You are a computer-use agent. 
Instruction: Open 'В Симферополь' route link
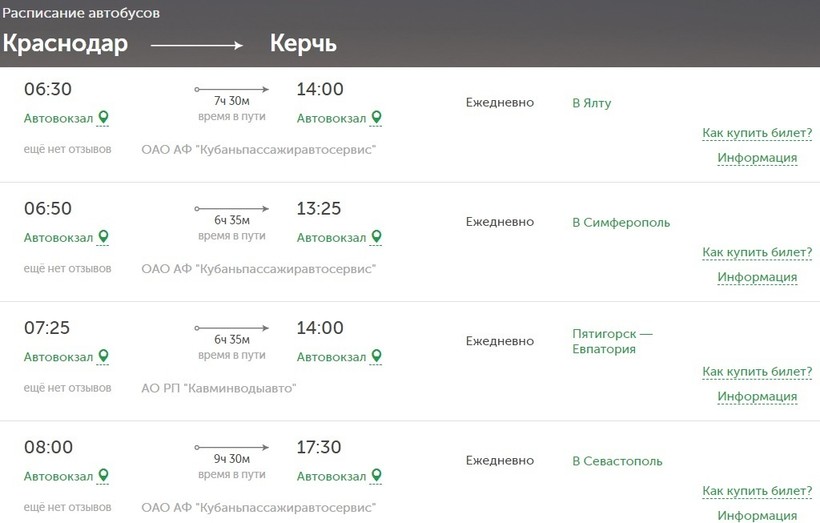(x=621, y=222)
